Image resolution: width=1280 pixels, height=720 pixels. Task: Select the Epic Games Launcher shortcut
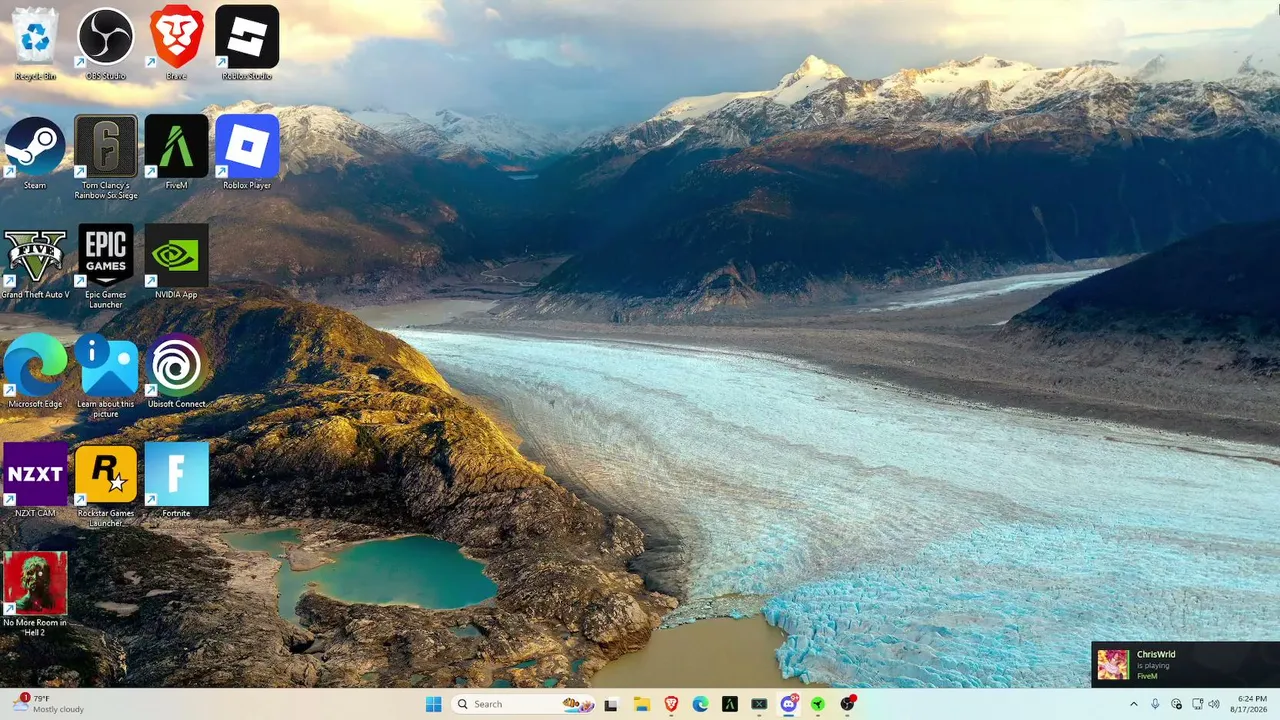[106, 266]
